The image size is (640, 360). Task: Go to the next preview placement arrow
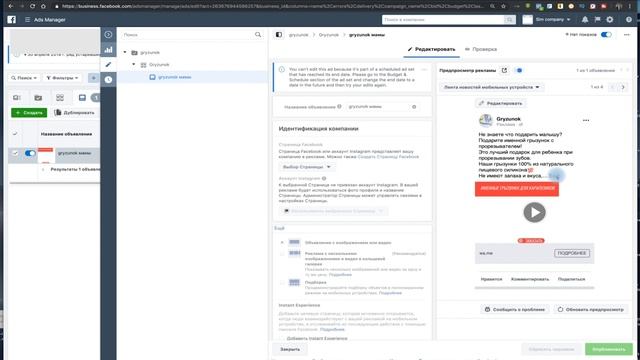point(623,87)
